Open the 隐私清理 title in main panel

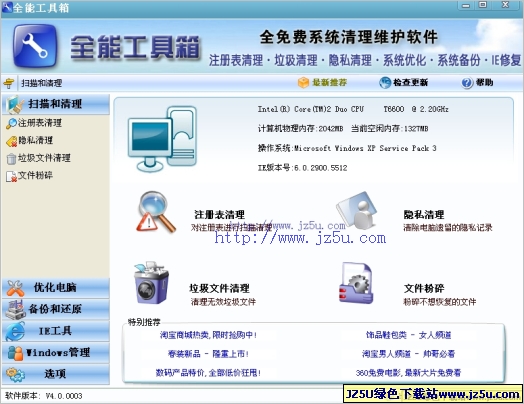pyautogui.click(x=424, y=215)
